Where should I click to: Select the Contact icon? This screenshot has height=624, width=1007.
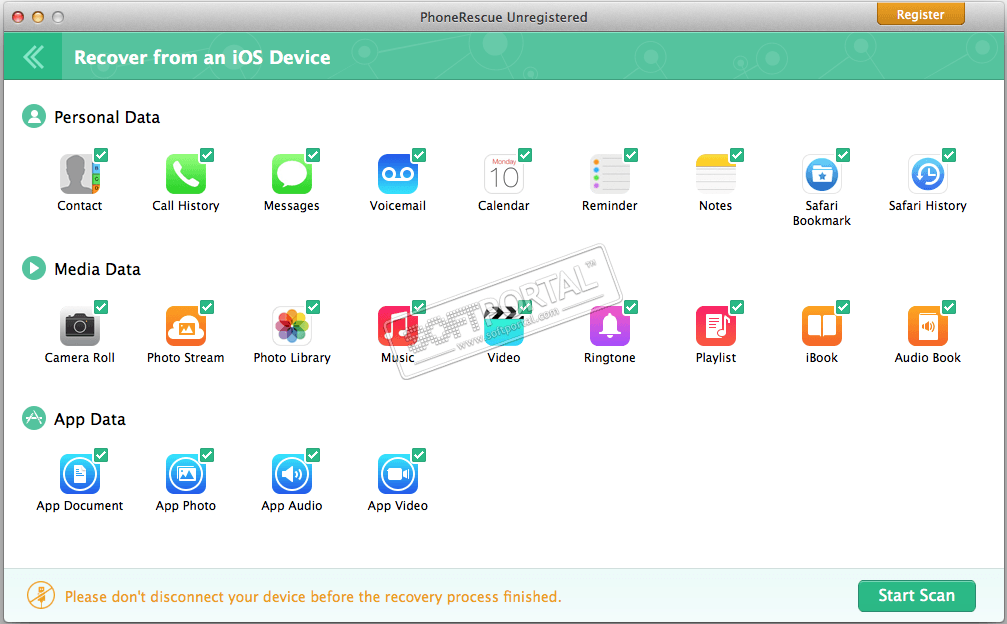click(79, 174)
